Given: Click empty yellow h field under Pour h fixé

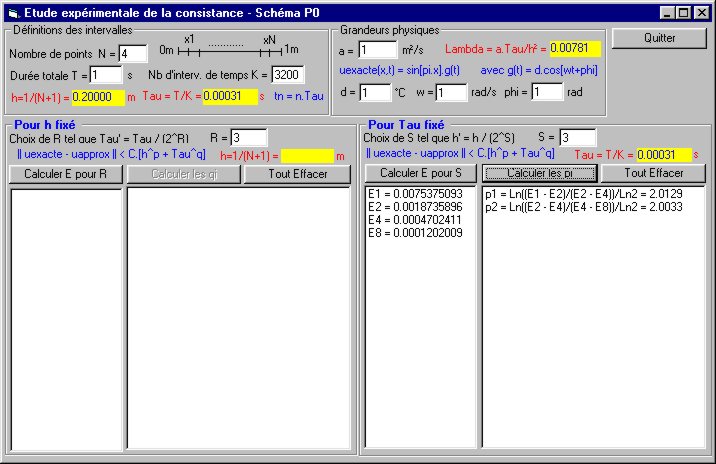Looking at the screenshot, I should [307, 156].
